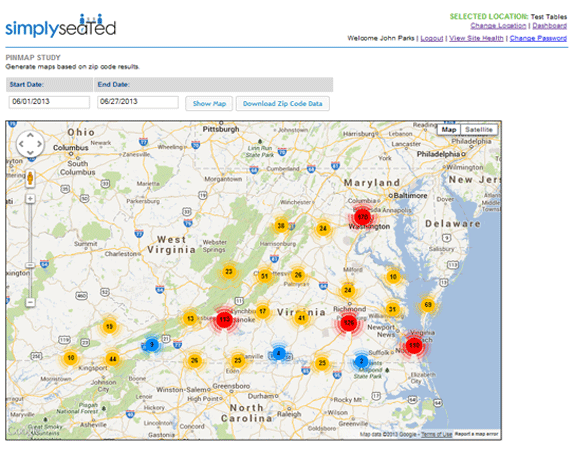Click the Show Map button
The width and height of the screenshot is (573, 449).
pos(209,103)
